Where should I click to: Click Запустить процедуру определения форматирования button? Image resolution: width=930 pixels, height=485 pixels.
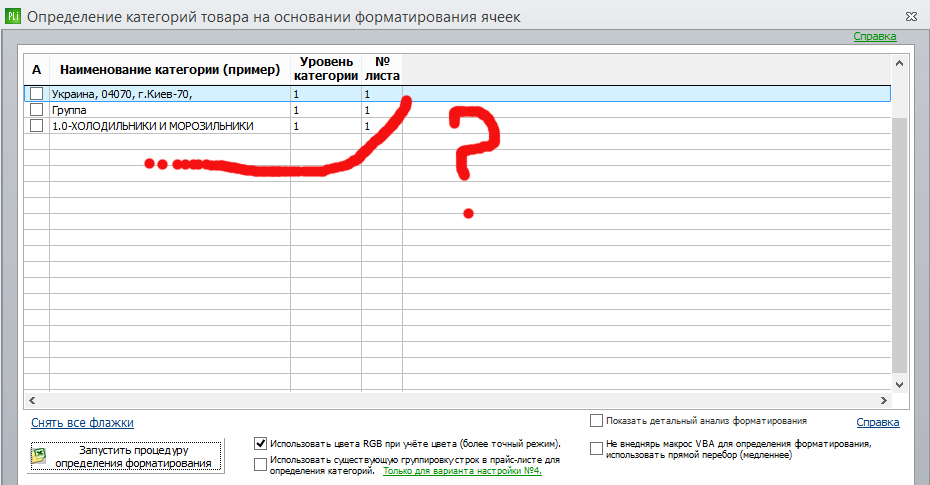pos(126,457)
